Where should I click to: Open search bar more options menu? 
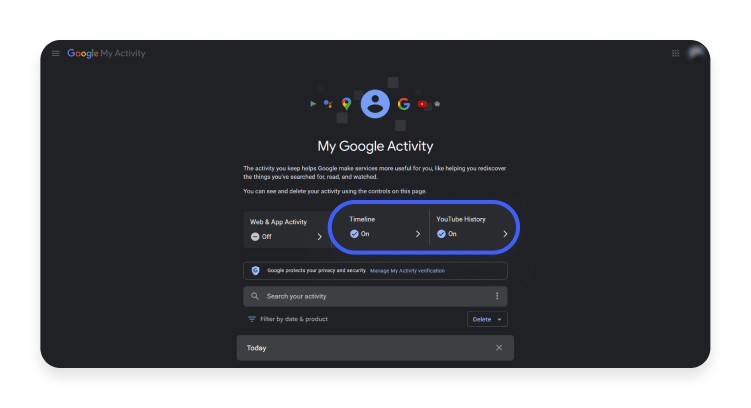[x=497, y=296]
